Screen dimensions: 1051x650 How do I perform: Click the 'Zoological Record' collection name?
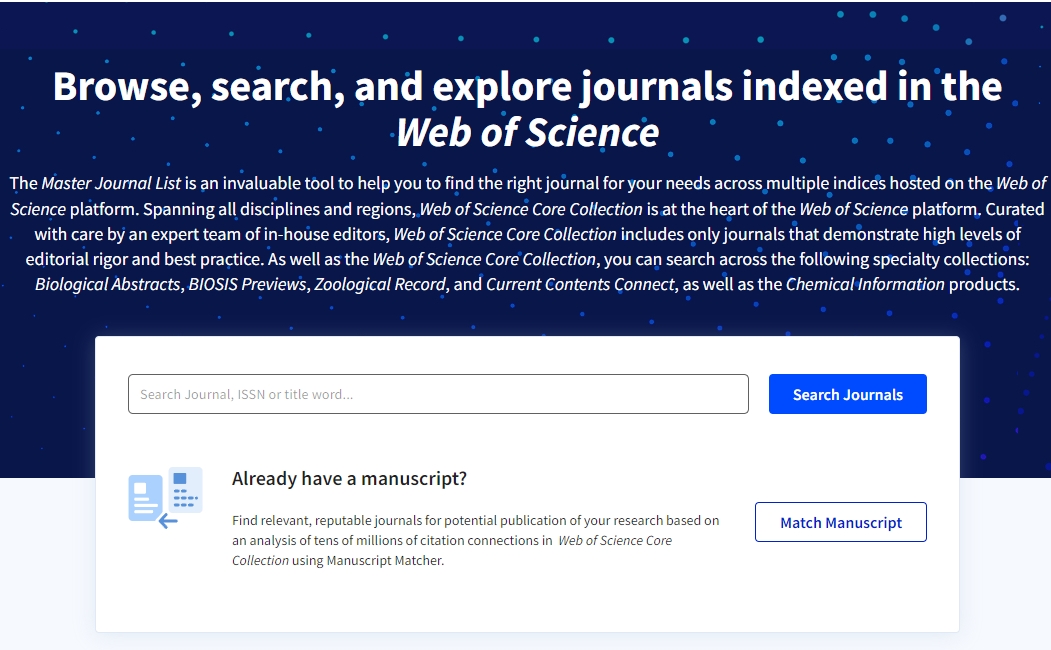point(380,284)
